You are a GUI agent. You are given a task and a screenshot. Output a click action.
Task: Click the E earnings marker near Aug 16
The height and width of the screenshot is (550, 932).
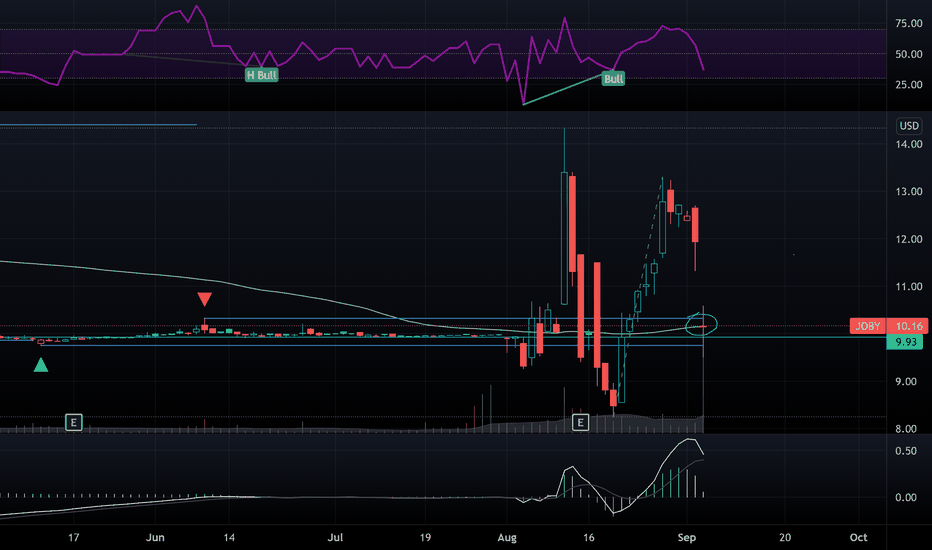click(580, 423)
